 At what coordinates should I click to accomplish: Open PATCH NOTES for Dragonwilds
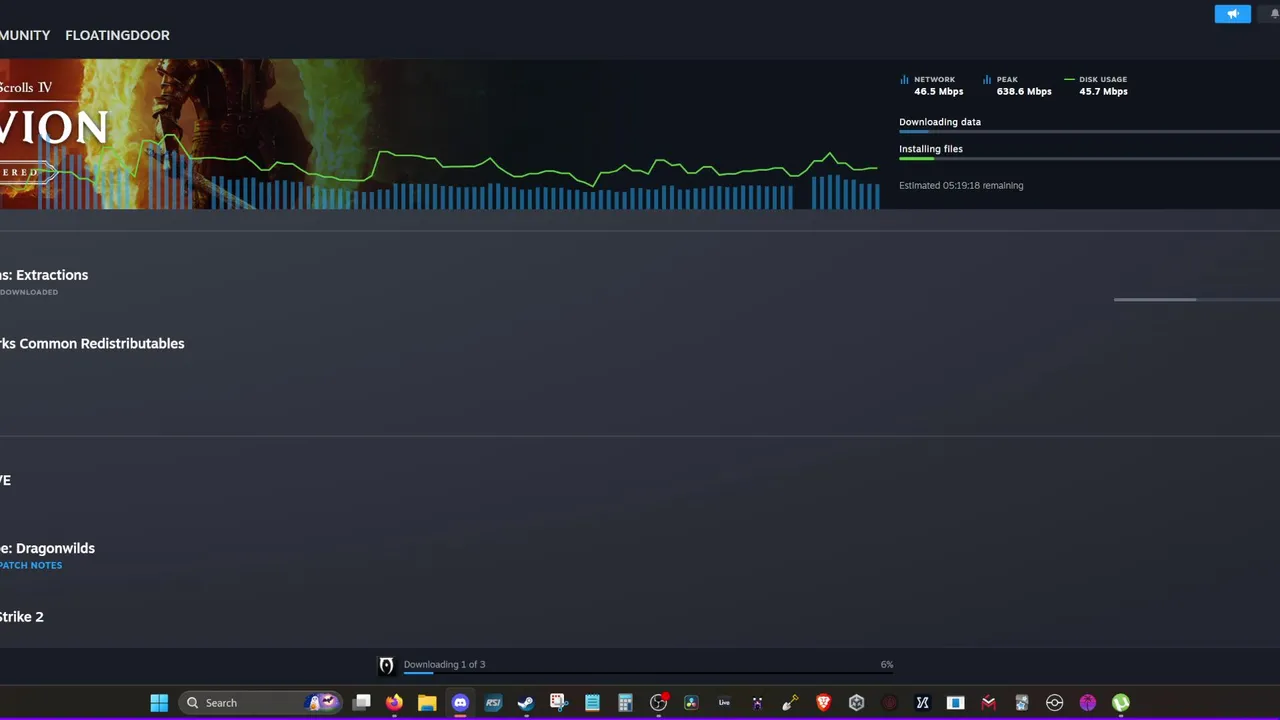point(31,565)
